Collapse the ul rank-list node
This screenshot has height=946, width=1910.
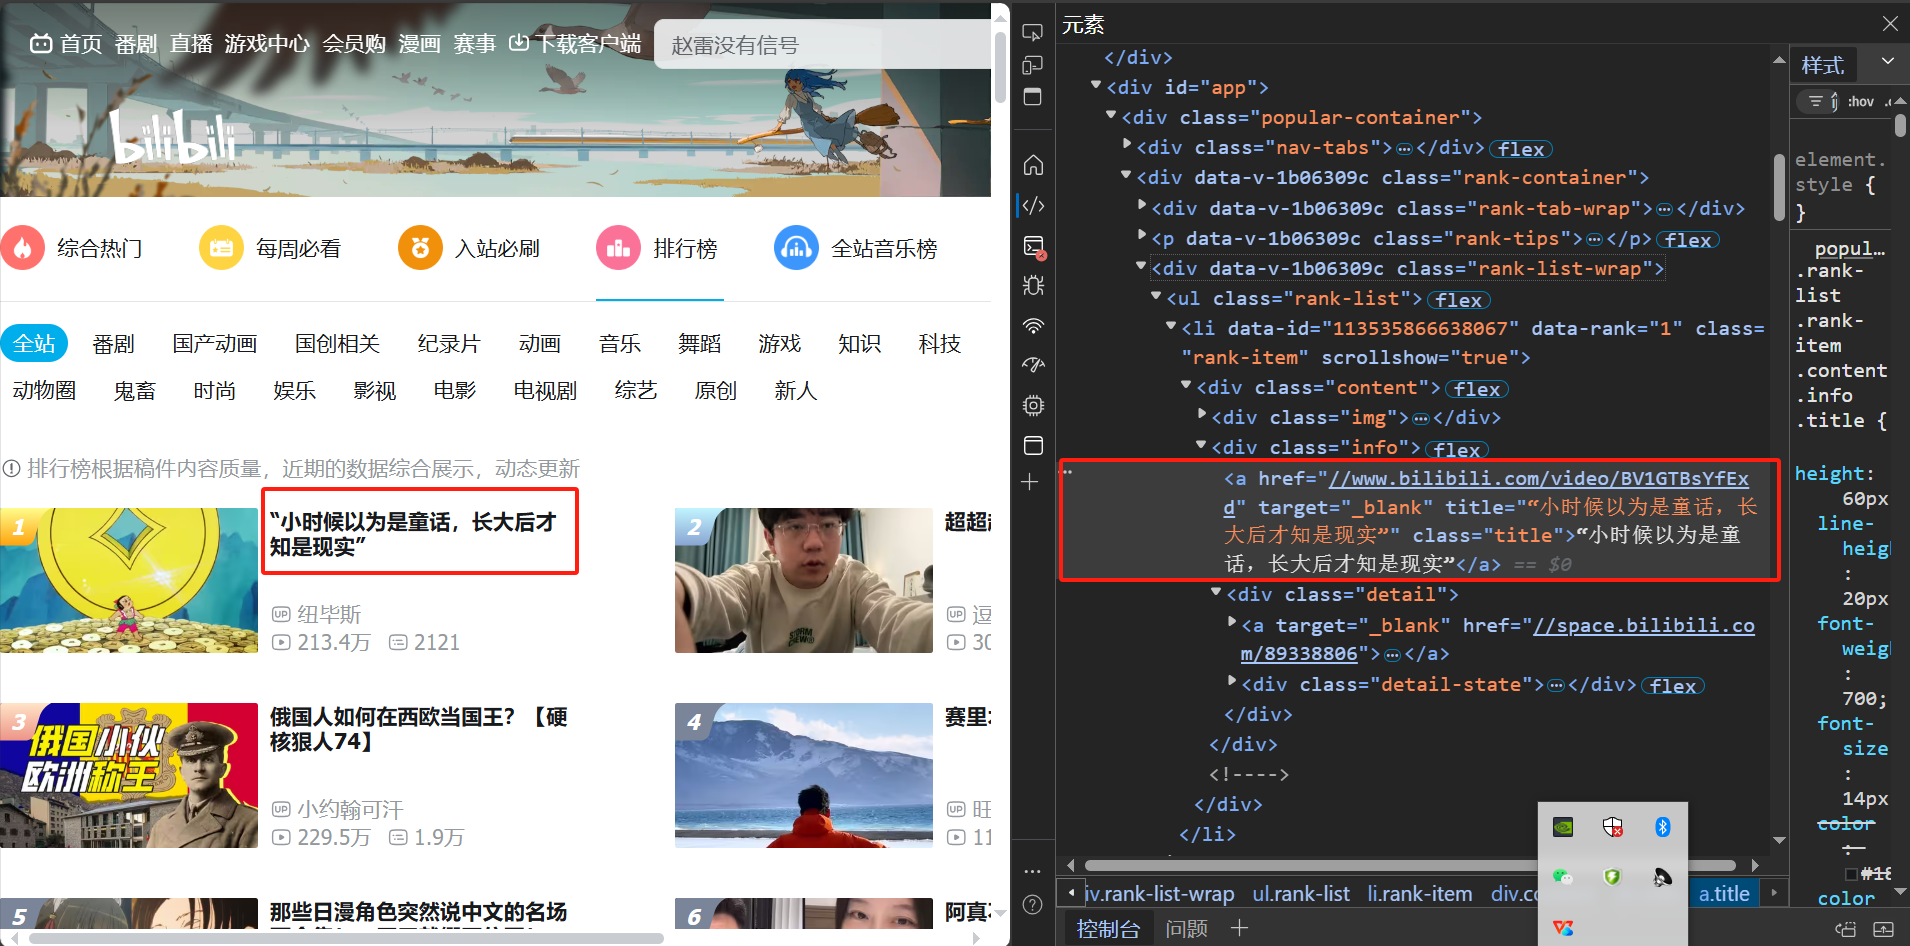[1156, 297]
